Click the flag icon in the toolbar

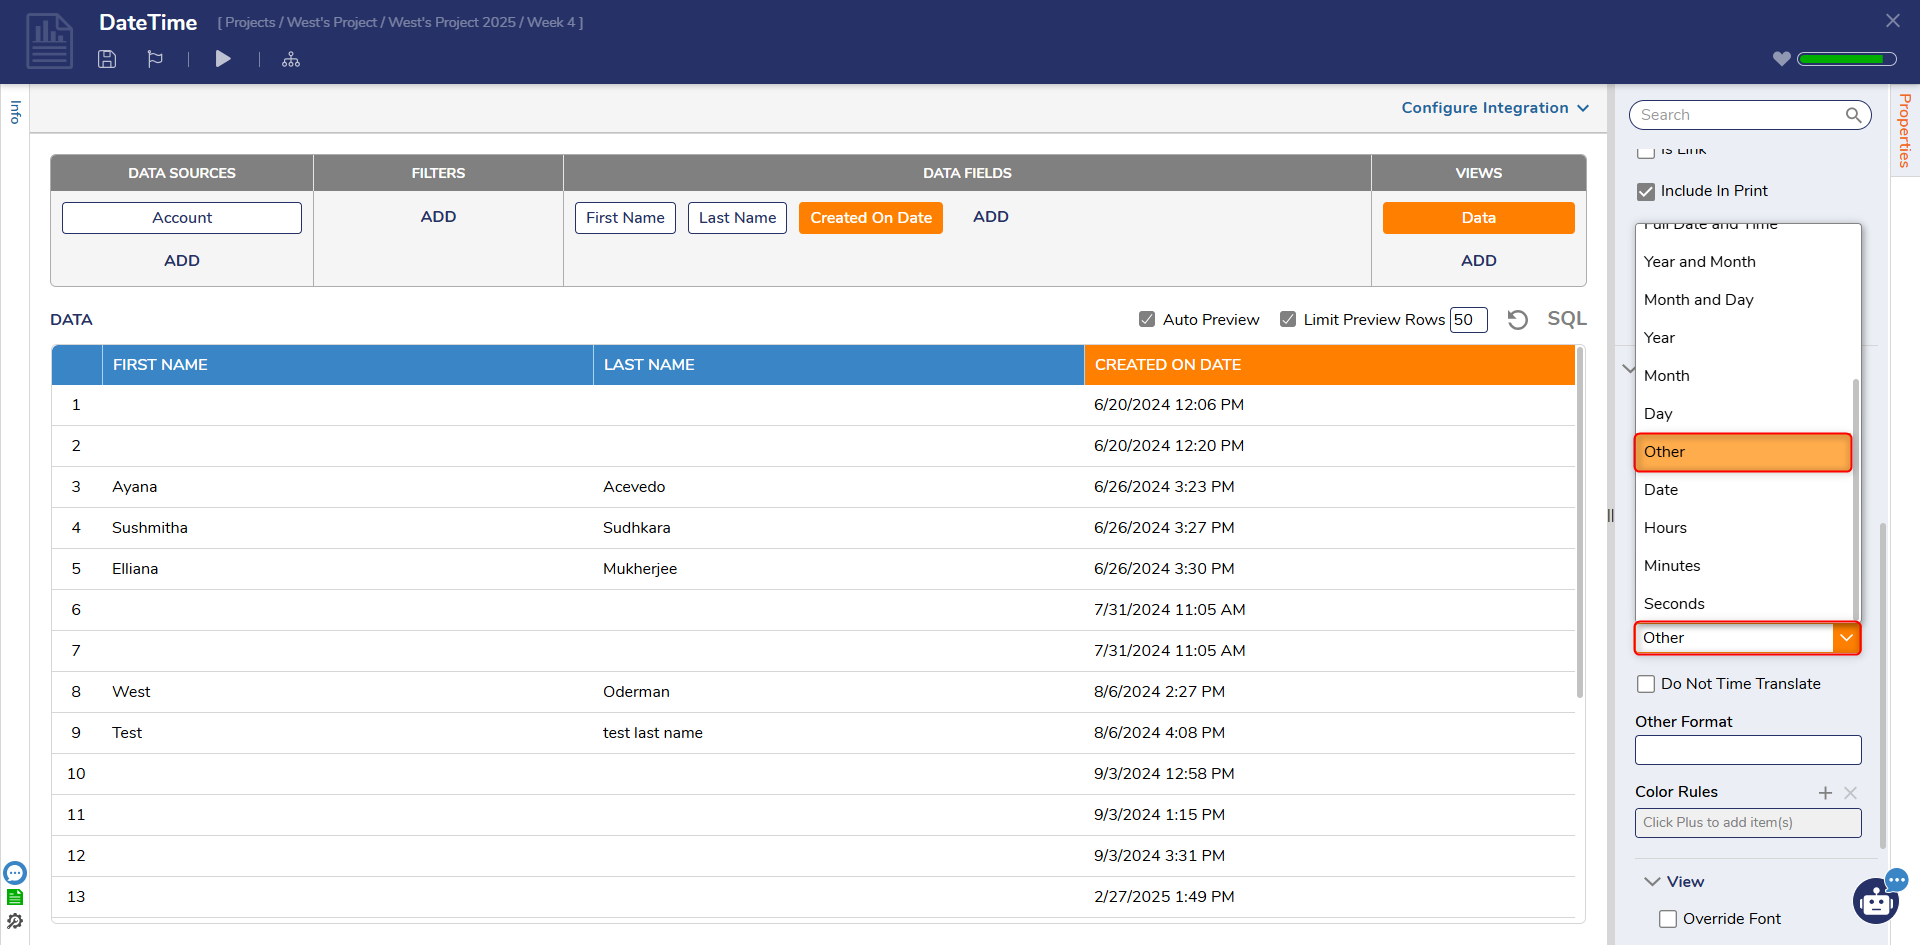tap(155, 59)
